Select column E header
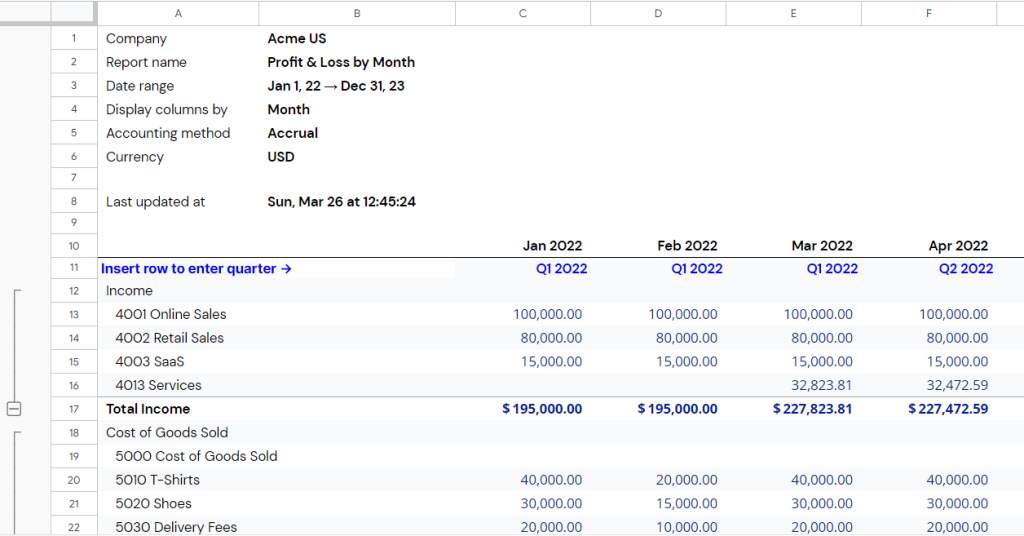Image resolution: width=1024 pixels, height=536 pixels. [793, 13]
